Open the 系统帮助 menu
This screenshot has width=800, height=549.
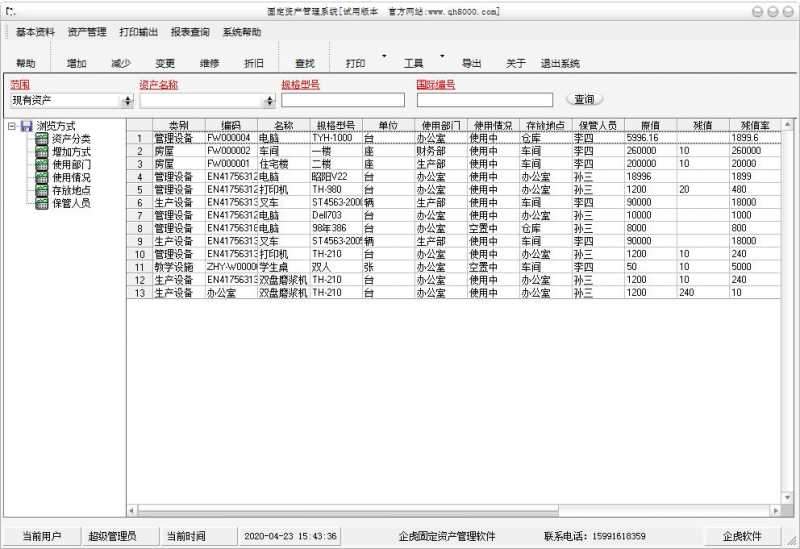pos(242,32)
